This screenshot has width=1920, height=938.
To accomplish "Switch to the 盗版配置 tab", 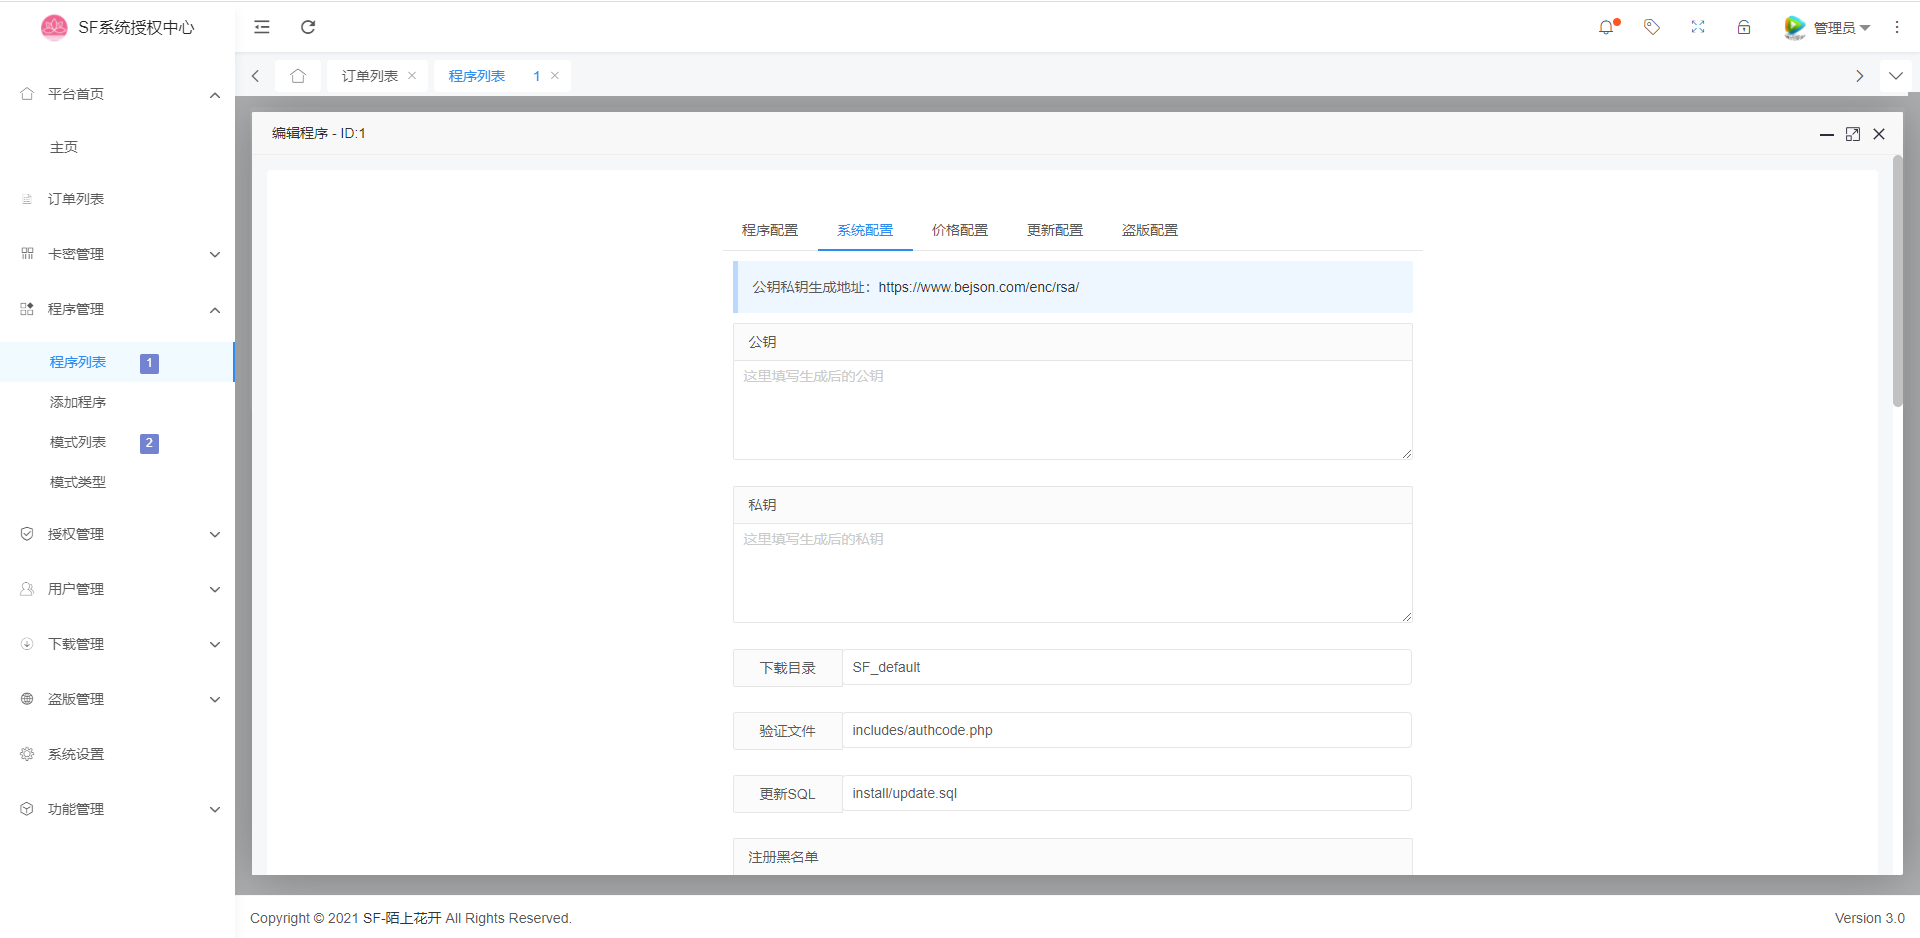I will tap(1149, 230).
